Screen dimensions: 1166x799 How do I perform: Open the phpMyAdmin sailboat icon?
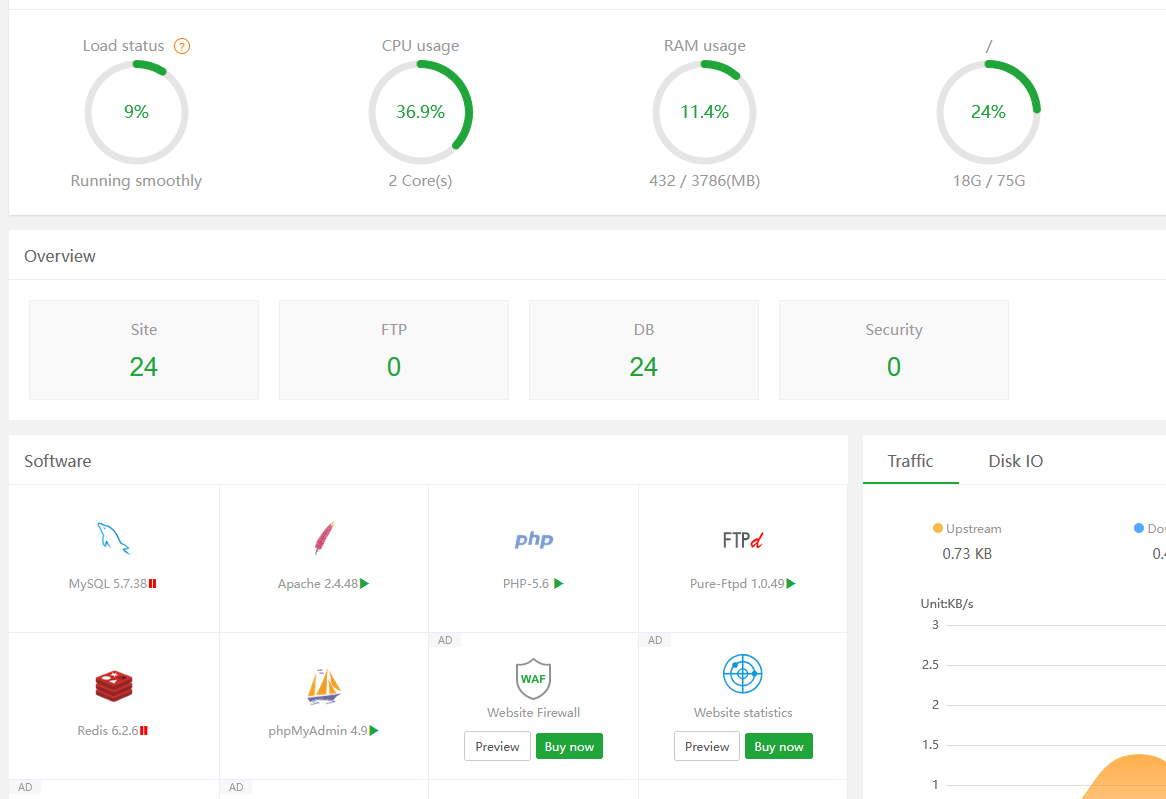pos(323,686)
